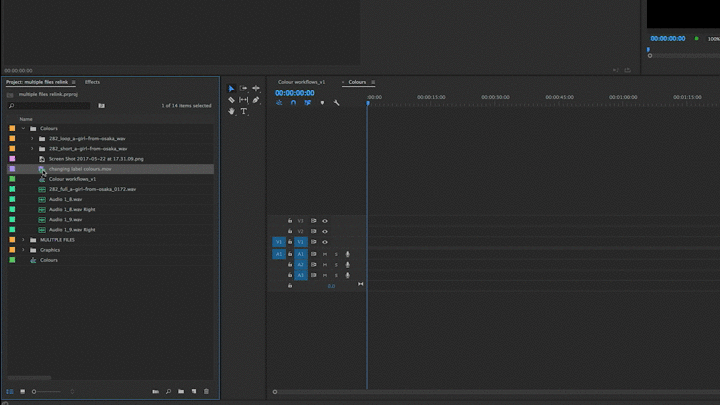Collapse the Colours bin
The height and width of the screenshot is (405, 720).
(23, 128)
